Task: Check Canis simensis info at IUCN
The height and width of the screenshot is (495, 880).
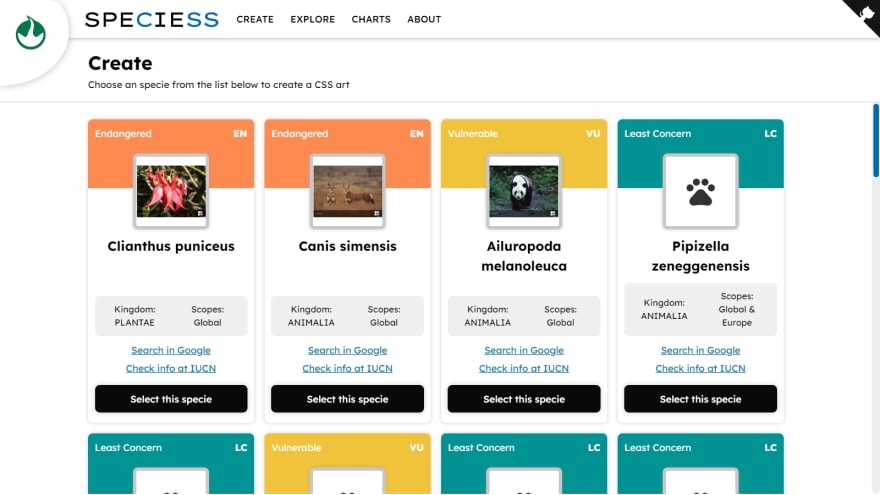Action: coord(347,368)
